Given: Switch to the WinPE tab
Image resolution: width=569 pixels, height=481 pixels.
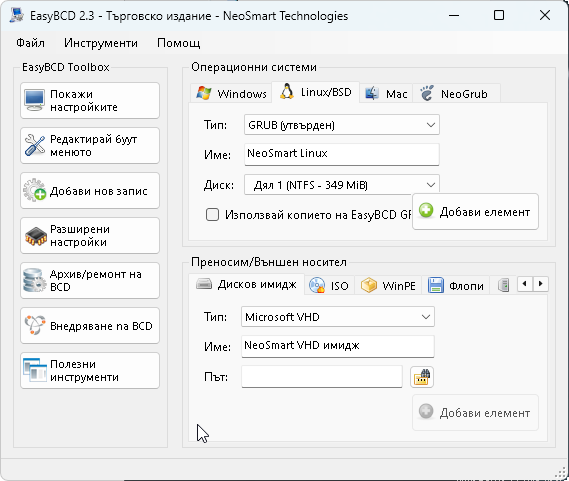Looking at the screenshot, I should coord(388,286).
